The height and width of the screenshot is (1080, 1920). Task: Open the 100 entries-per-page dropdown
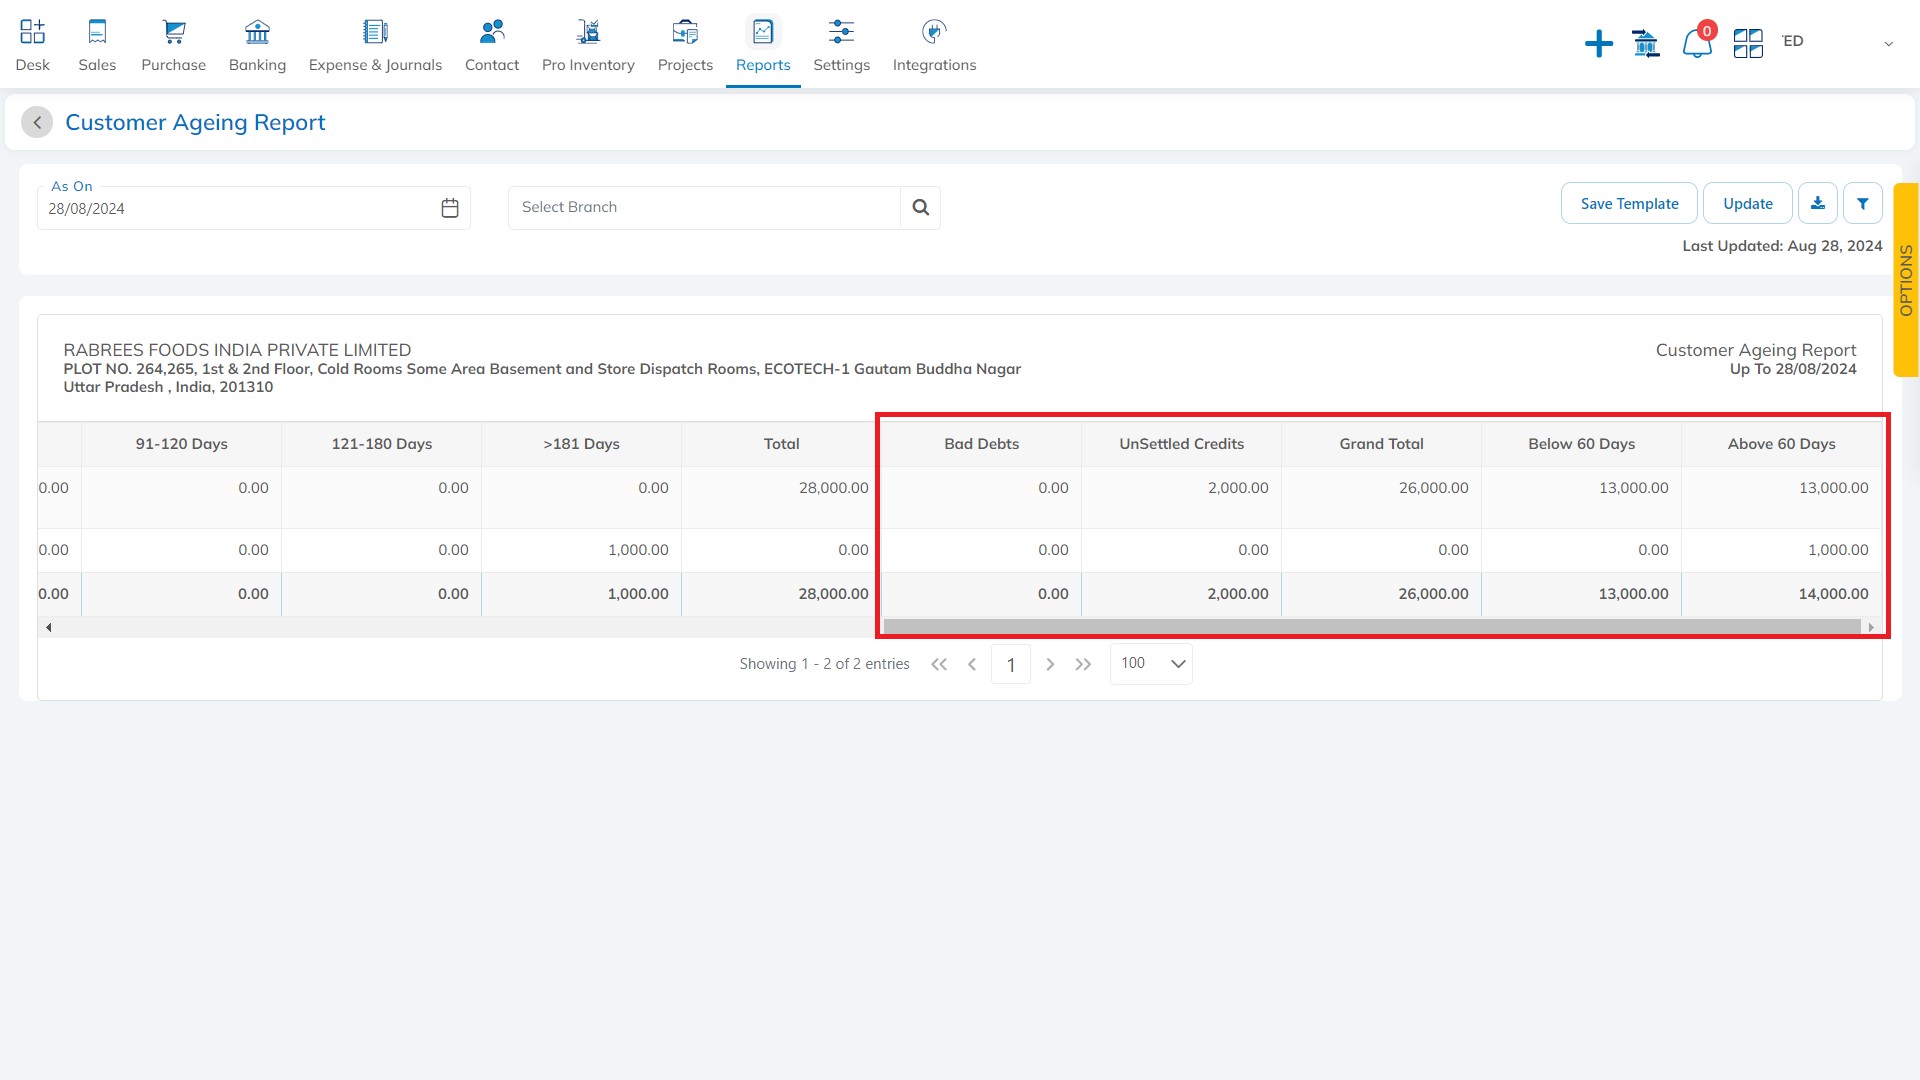(x=1151, y=664)
